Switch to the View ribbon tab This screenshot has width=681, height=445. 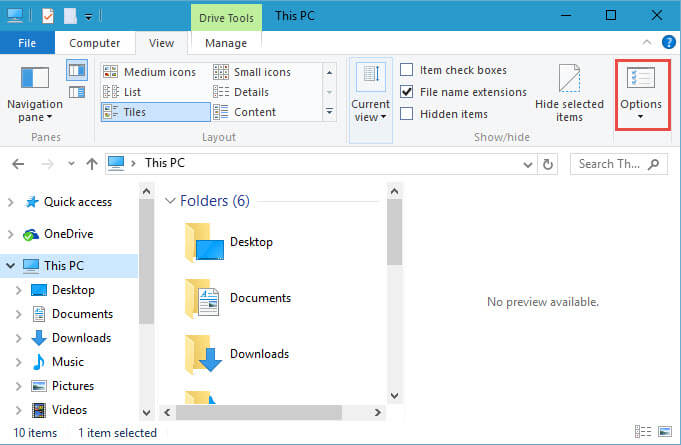click(x=162, y=43)
